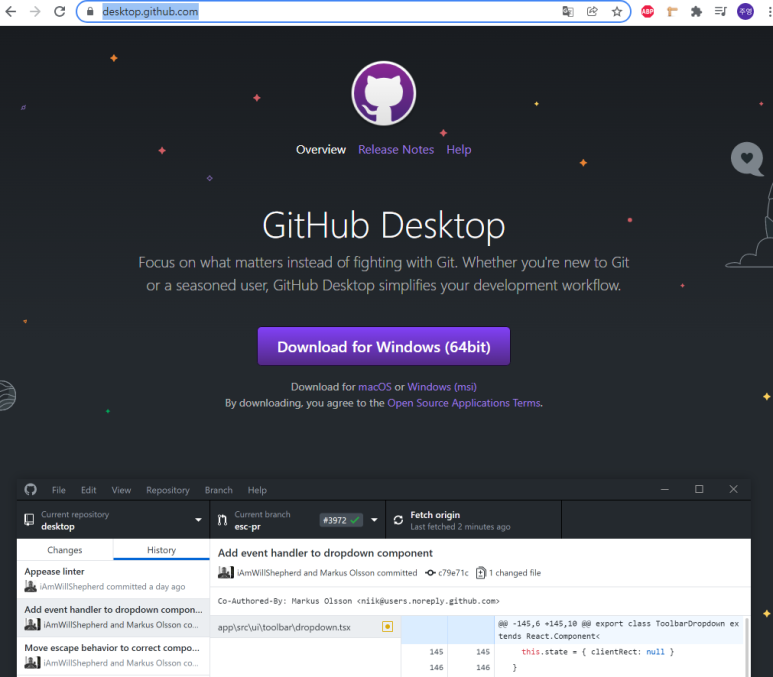Click the this.state clientRect code line
The height and width of the screenshot is (677, 773).
[x=597, y=652]
